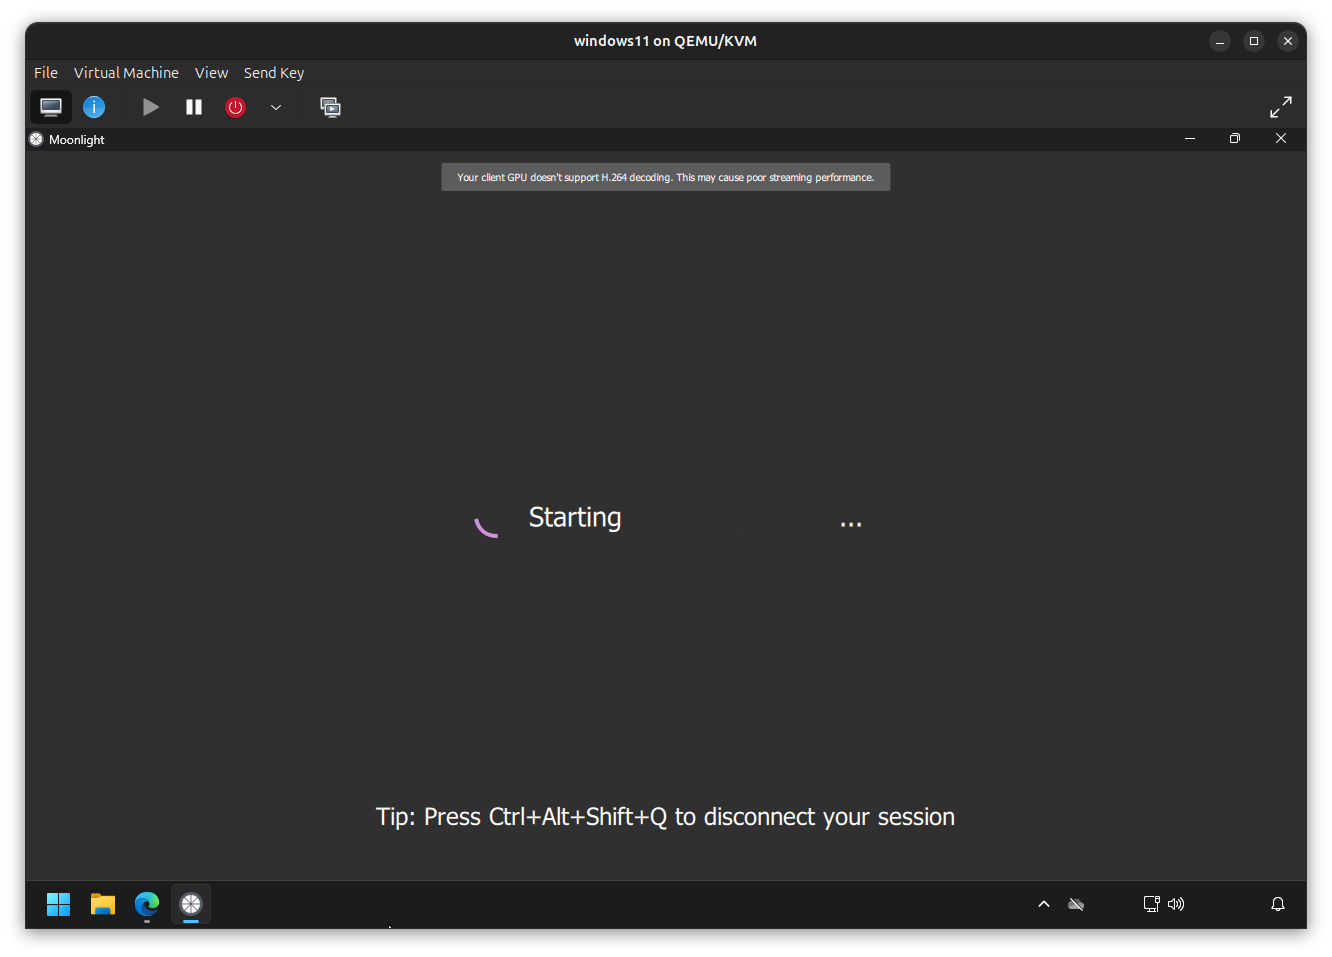The image size is (1332, 957).
Task: Select the Moonlight icon in the taskbar
Action: [x=190, y=904]
